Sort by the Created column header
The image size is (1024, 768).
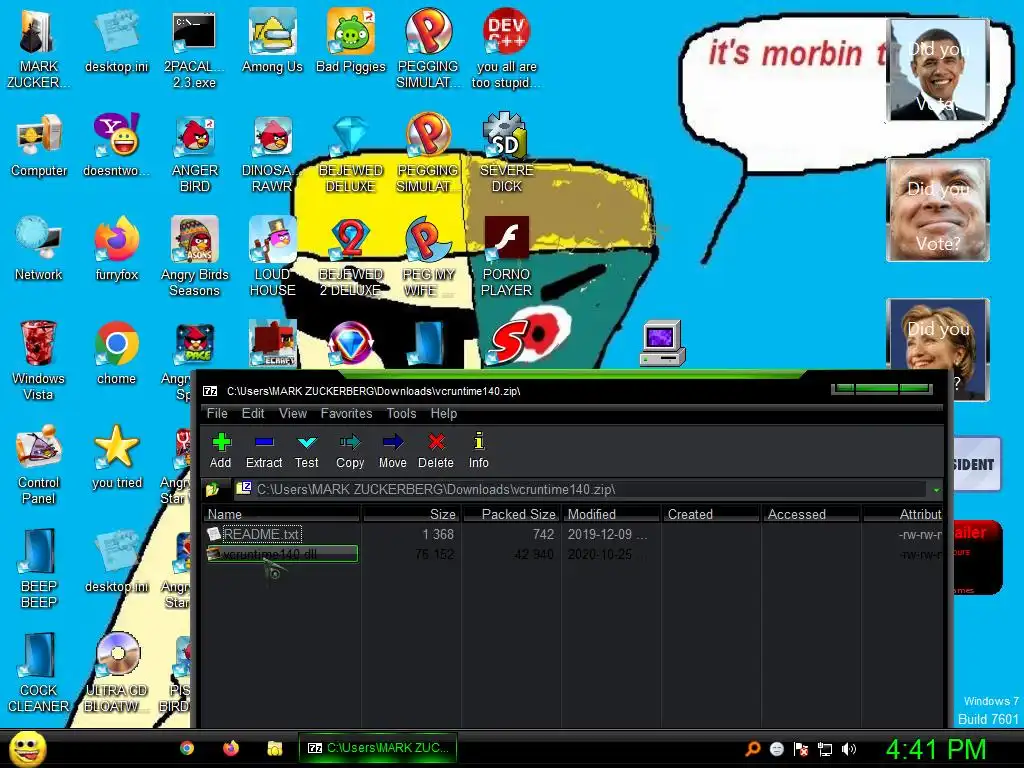(x=711, y=514)
